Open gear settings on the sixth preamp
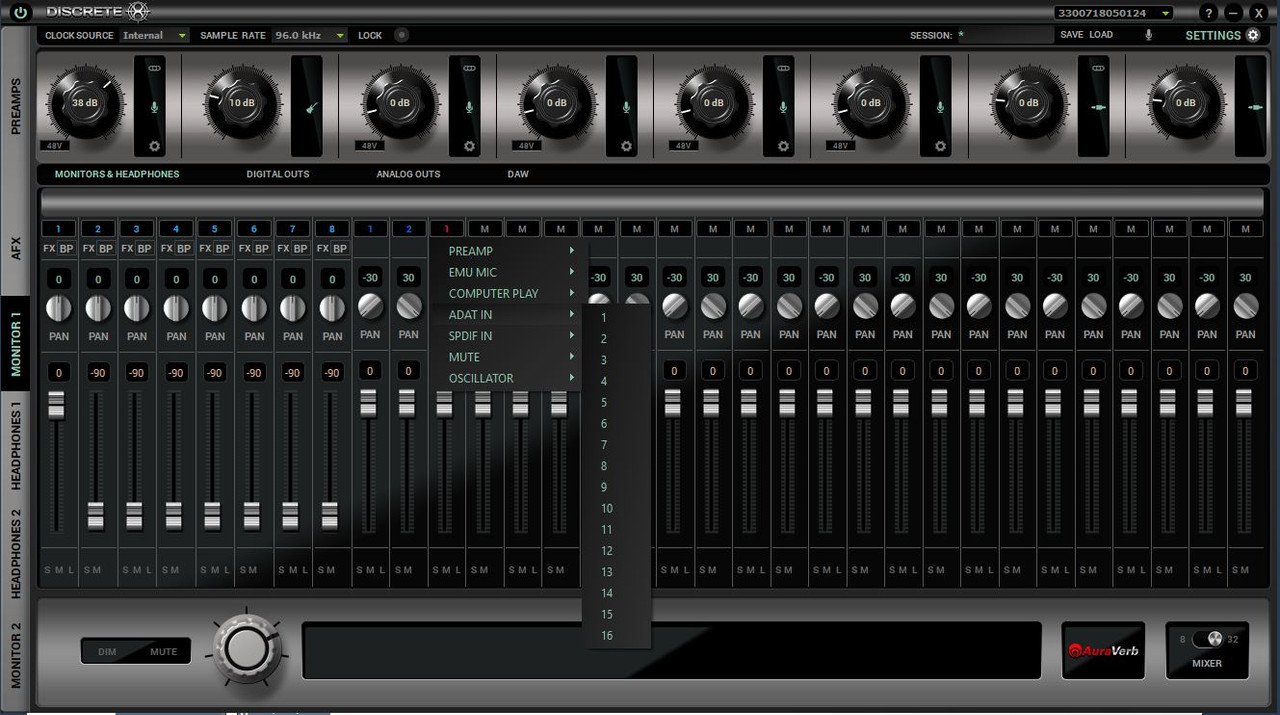This screenshot has width=1280, height=715. pos(940,146)
